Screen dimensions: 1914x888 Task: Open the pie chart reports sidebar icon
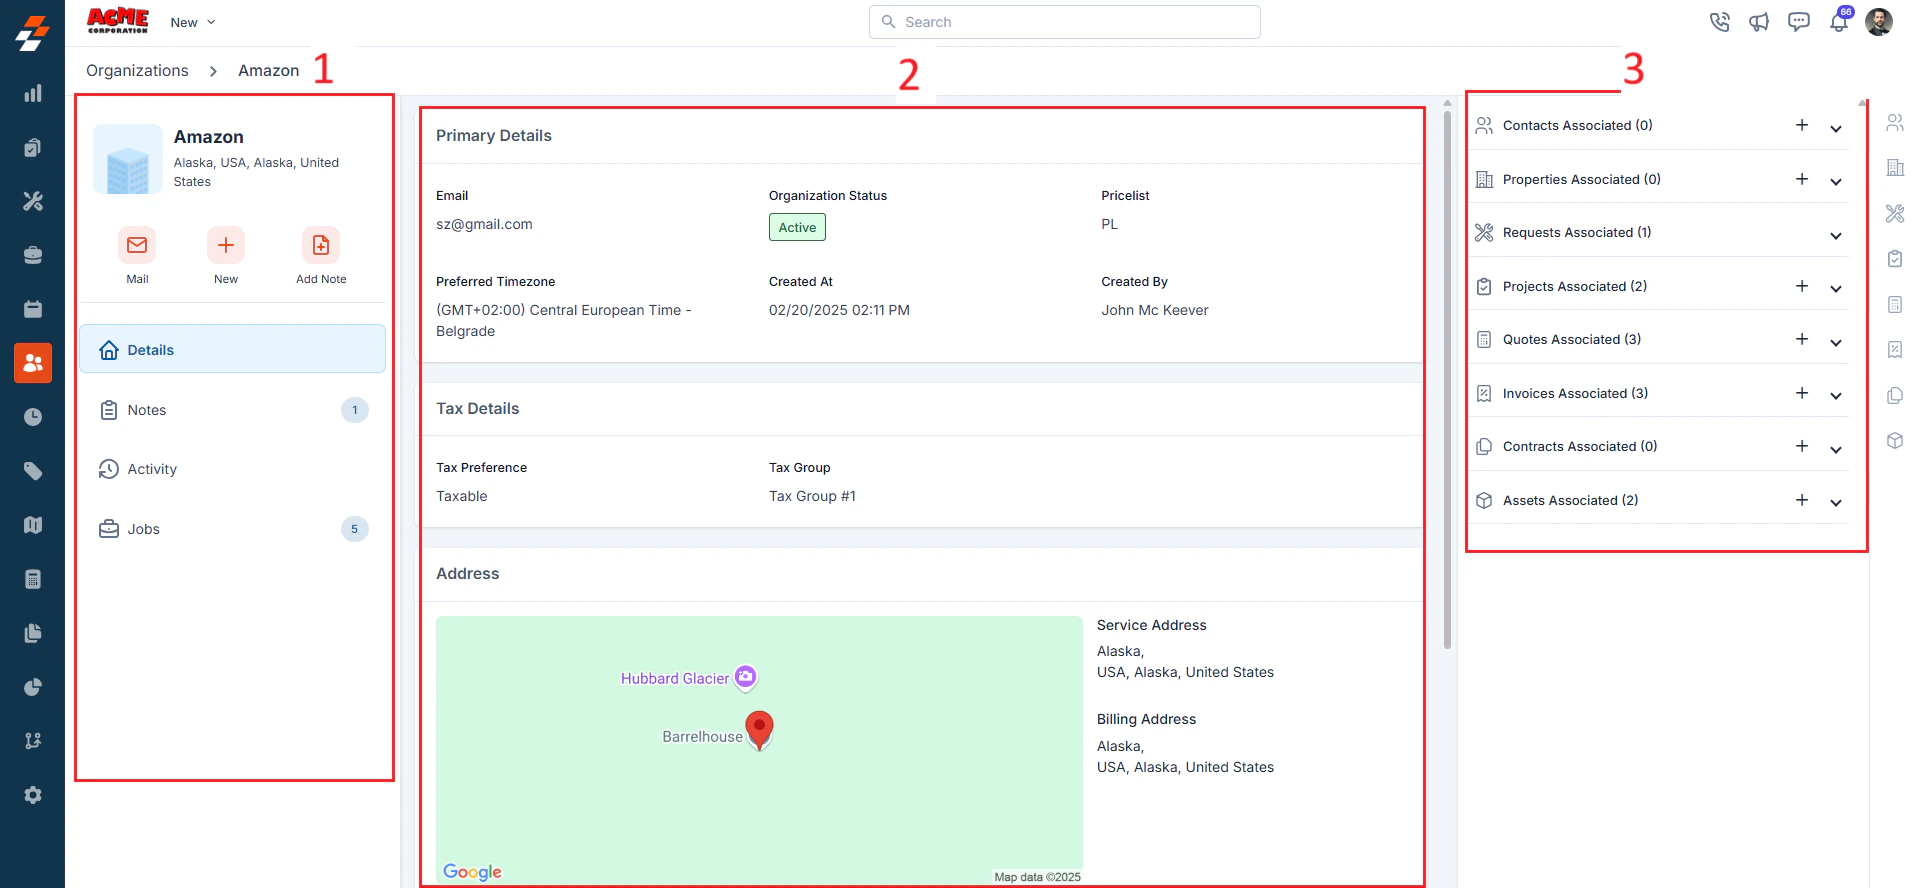pos(33,687)
